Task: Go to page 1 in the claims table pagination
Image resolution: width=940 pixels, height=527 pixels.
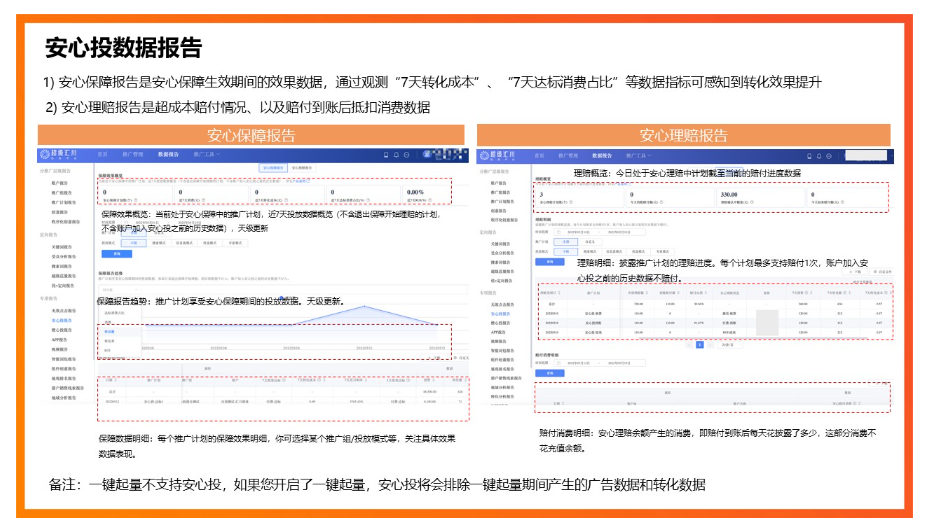Action: [700, 345]
